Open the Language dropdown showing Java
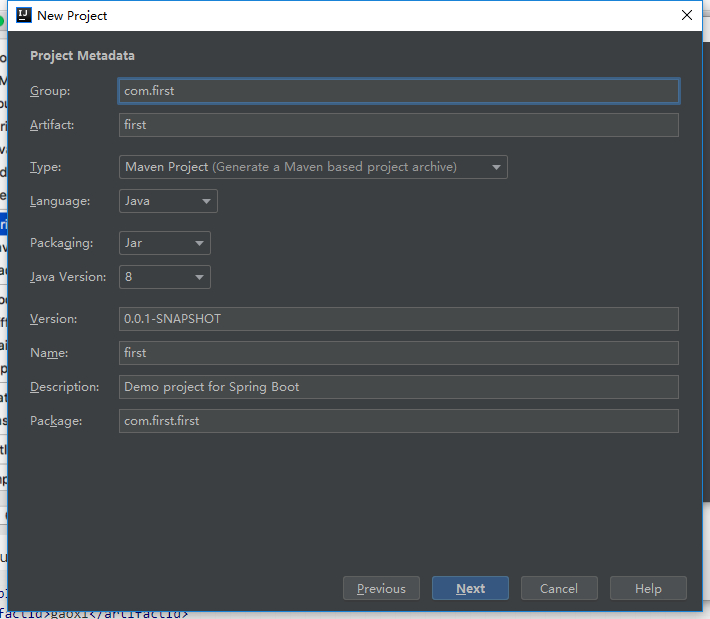This screenshot has width=710, height=619. click(168, 201)
